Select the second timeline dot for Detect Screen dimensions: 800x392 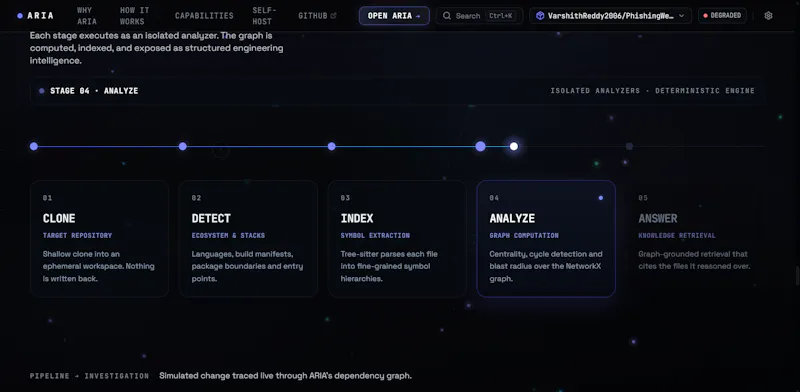(183, 146)
